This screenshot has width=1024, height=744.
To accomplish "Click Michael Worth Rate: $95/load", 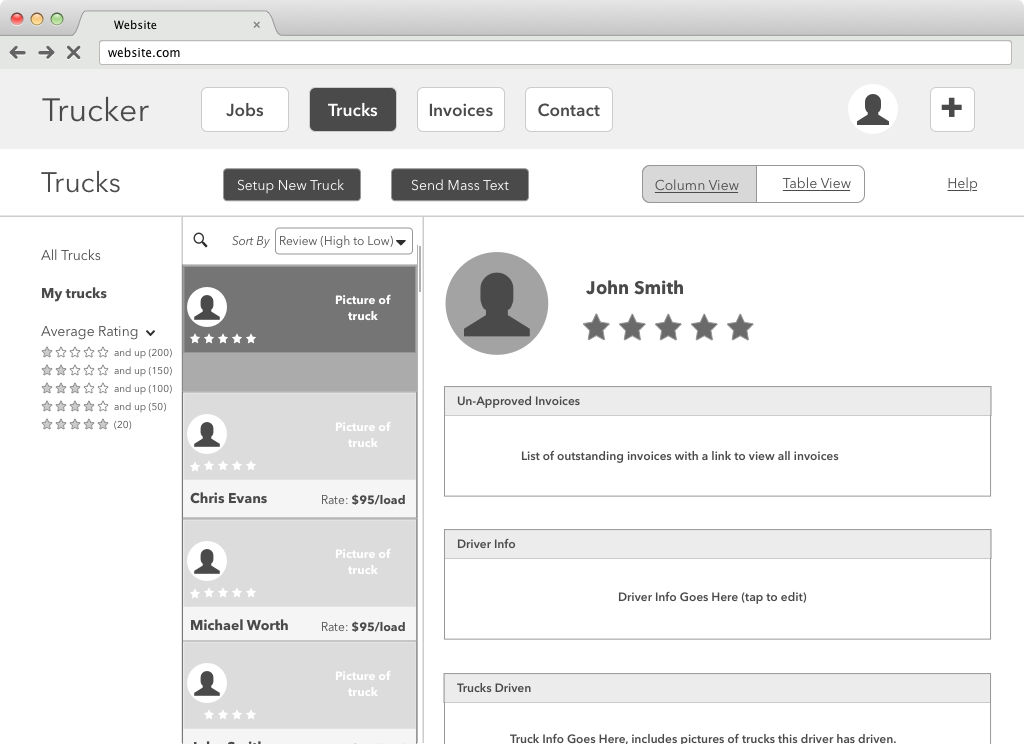I will pyautogui.click(x=363, y=626).
